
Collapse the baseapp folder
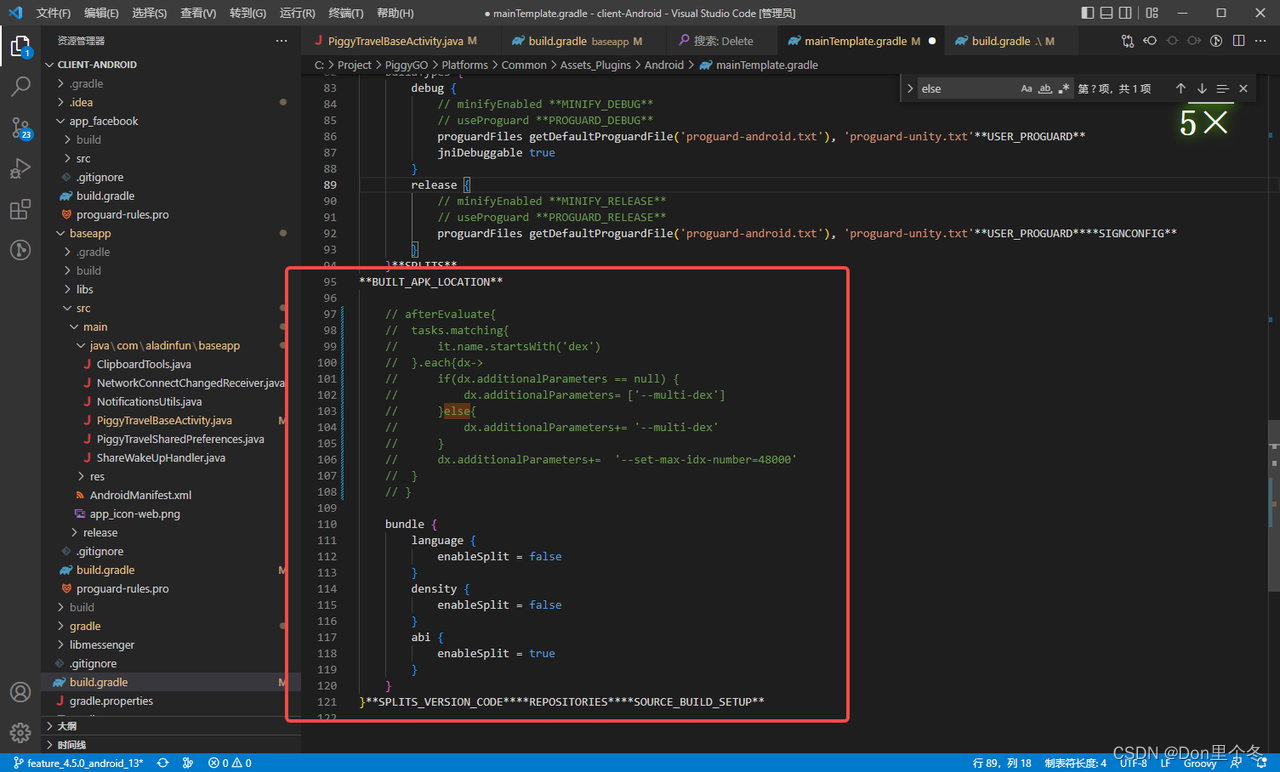pyautogui.click(x=90, y=233)
